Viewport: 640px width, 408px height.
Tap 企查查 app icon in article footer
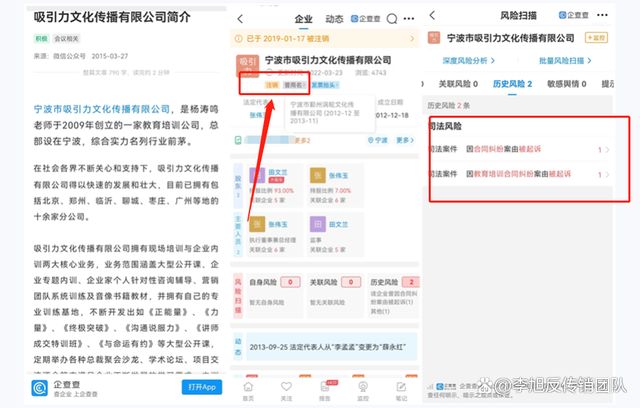click(40, 388)
